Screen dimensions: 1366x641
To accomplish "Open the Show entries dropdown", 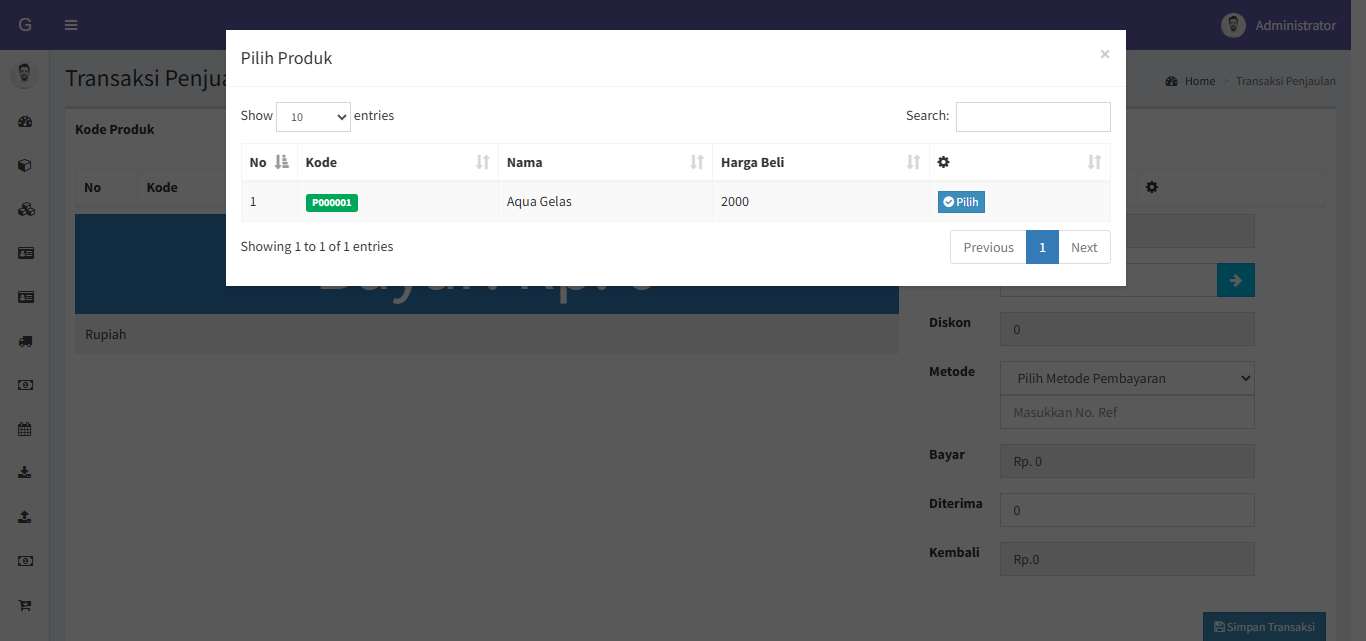I will coord(313,117).
